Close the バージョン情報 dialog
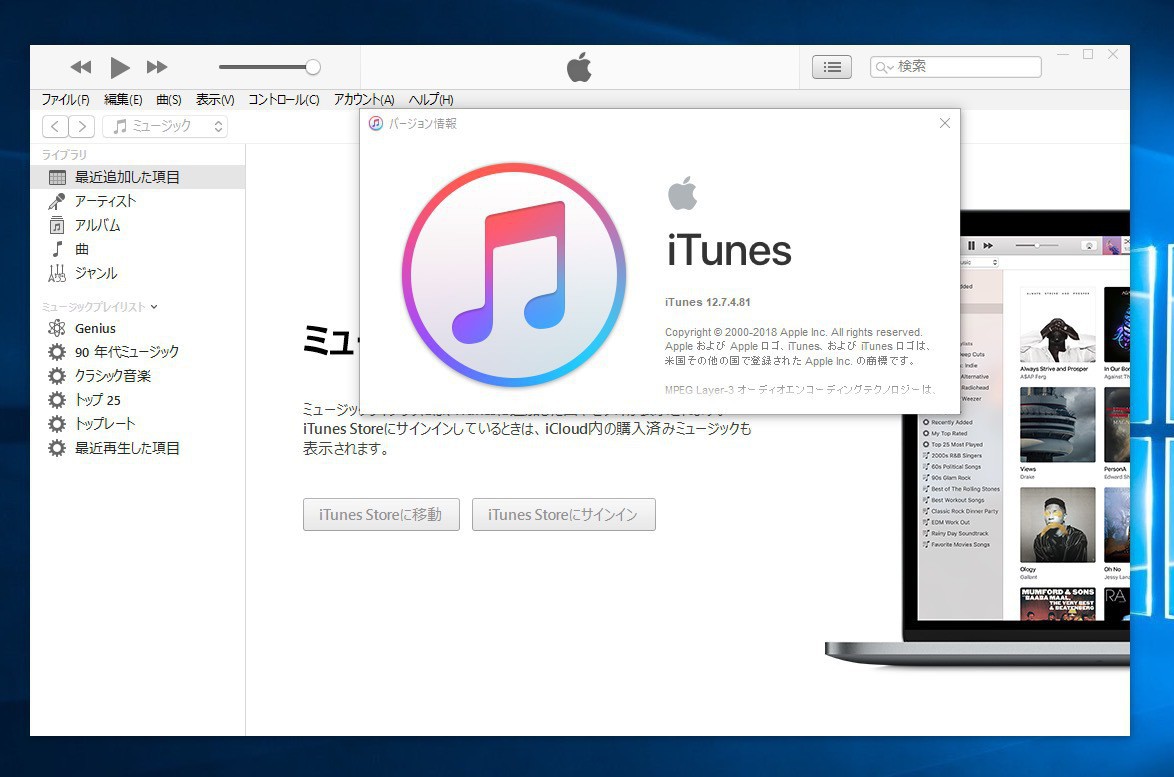Screen dimensions: 1174x777 (945, 123)
